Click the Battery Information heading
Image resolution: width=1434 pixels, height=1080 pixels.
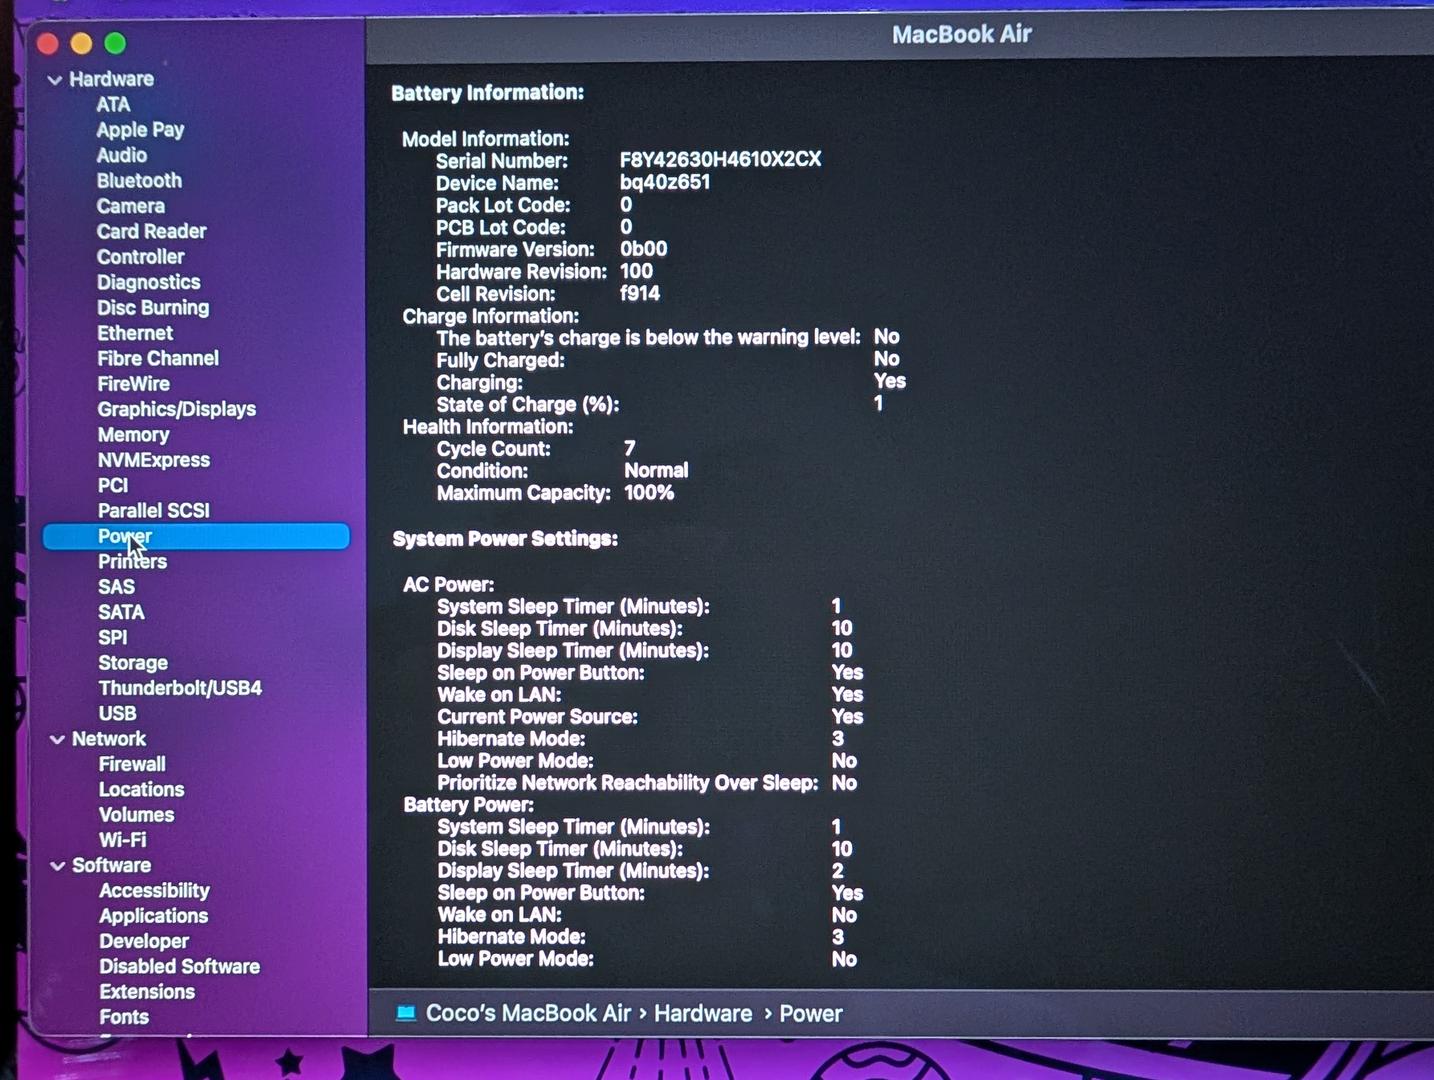click(487, 93)
